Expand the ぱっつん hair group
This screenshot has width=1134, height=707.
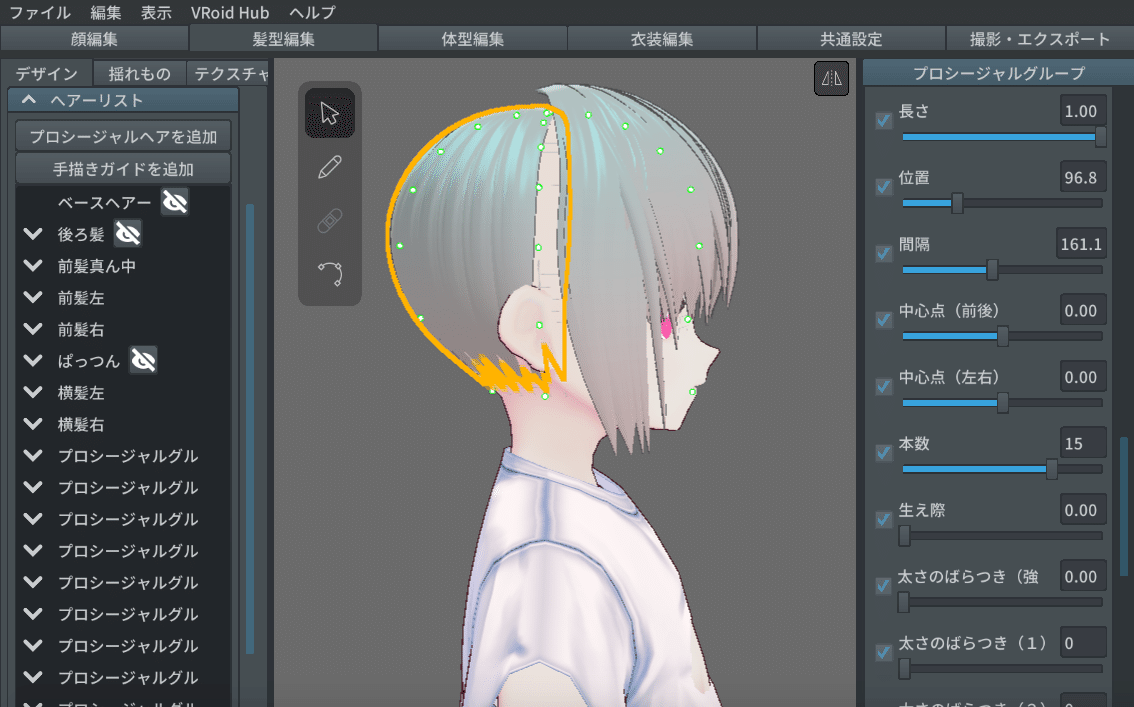[x=33, y=360]
